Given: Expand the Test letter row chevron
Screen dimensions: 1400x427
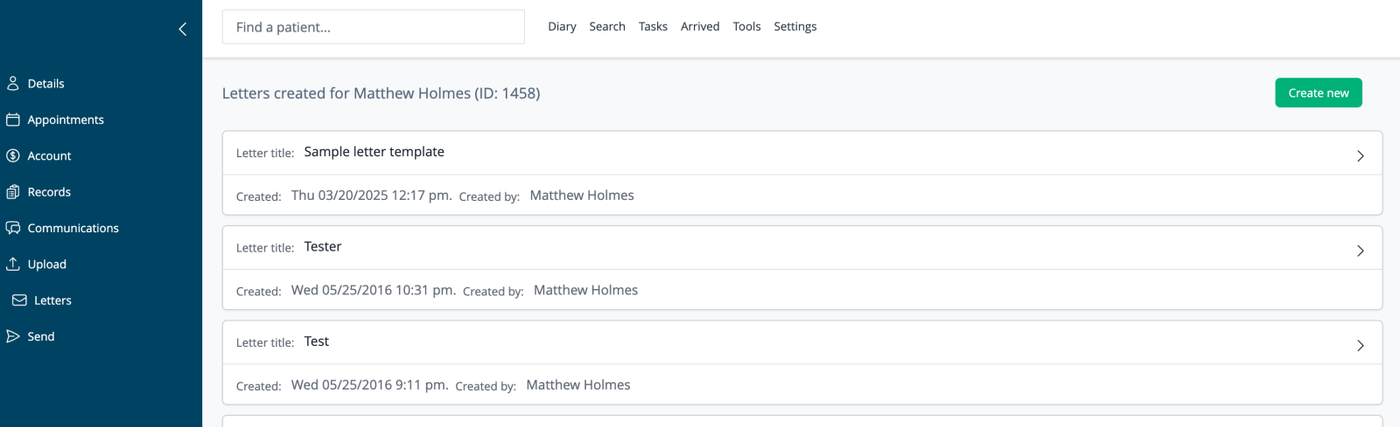Looking at the screenshot, I should (1360, 345).
